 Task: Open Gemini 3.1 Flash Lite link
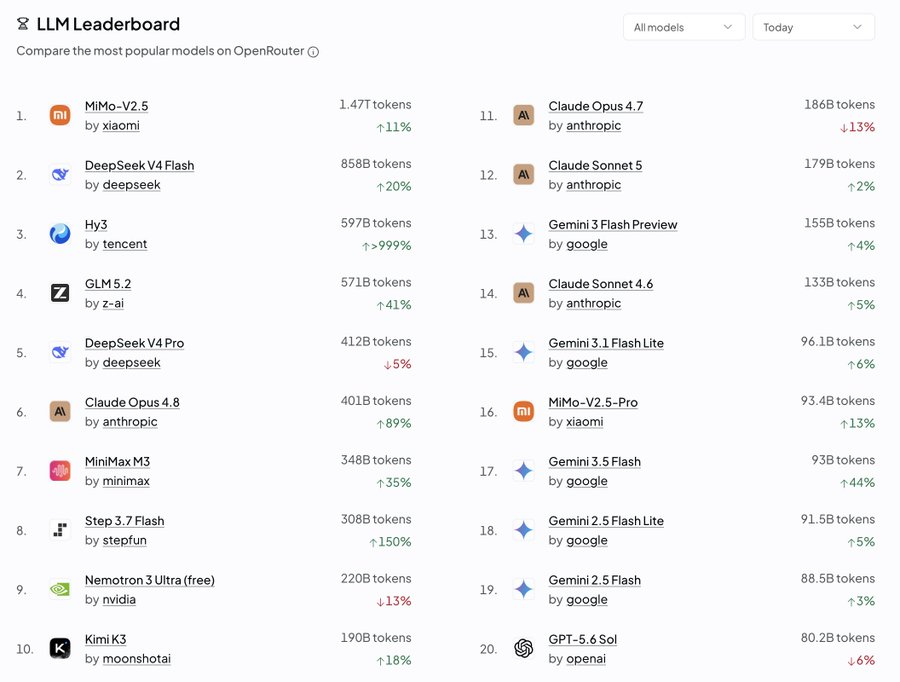tap(606, 343)
